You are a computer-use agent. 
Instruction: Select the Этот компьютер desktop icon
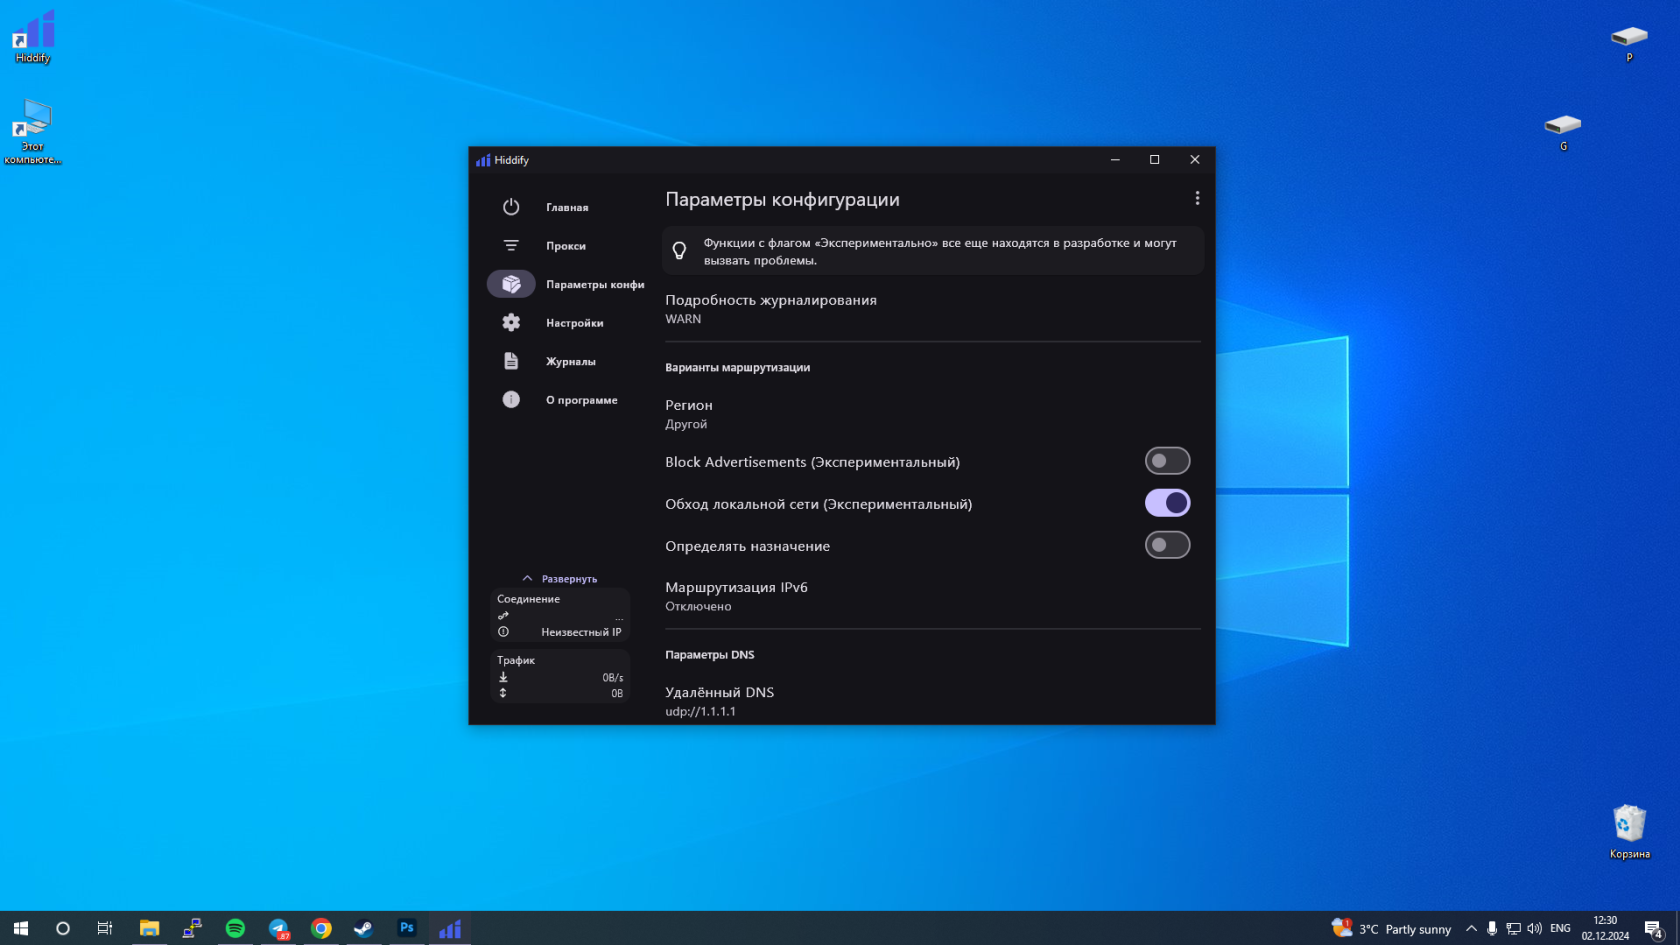click(x=33, y=130)
